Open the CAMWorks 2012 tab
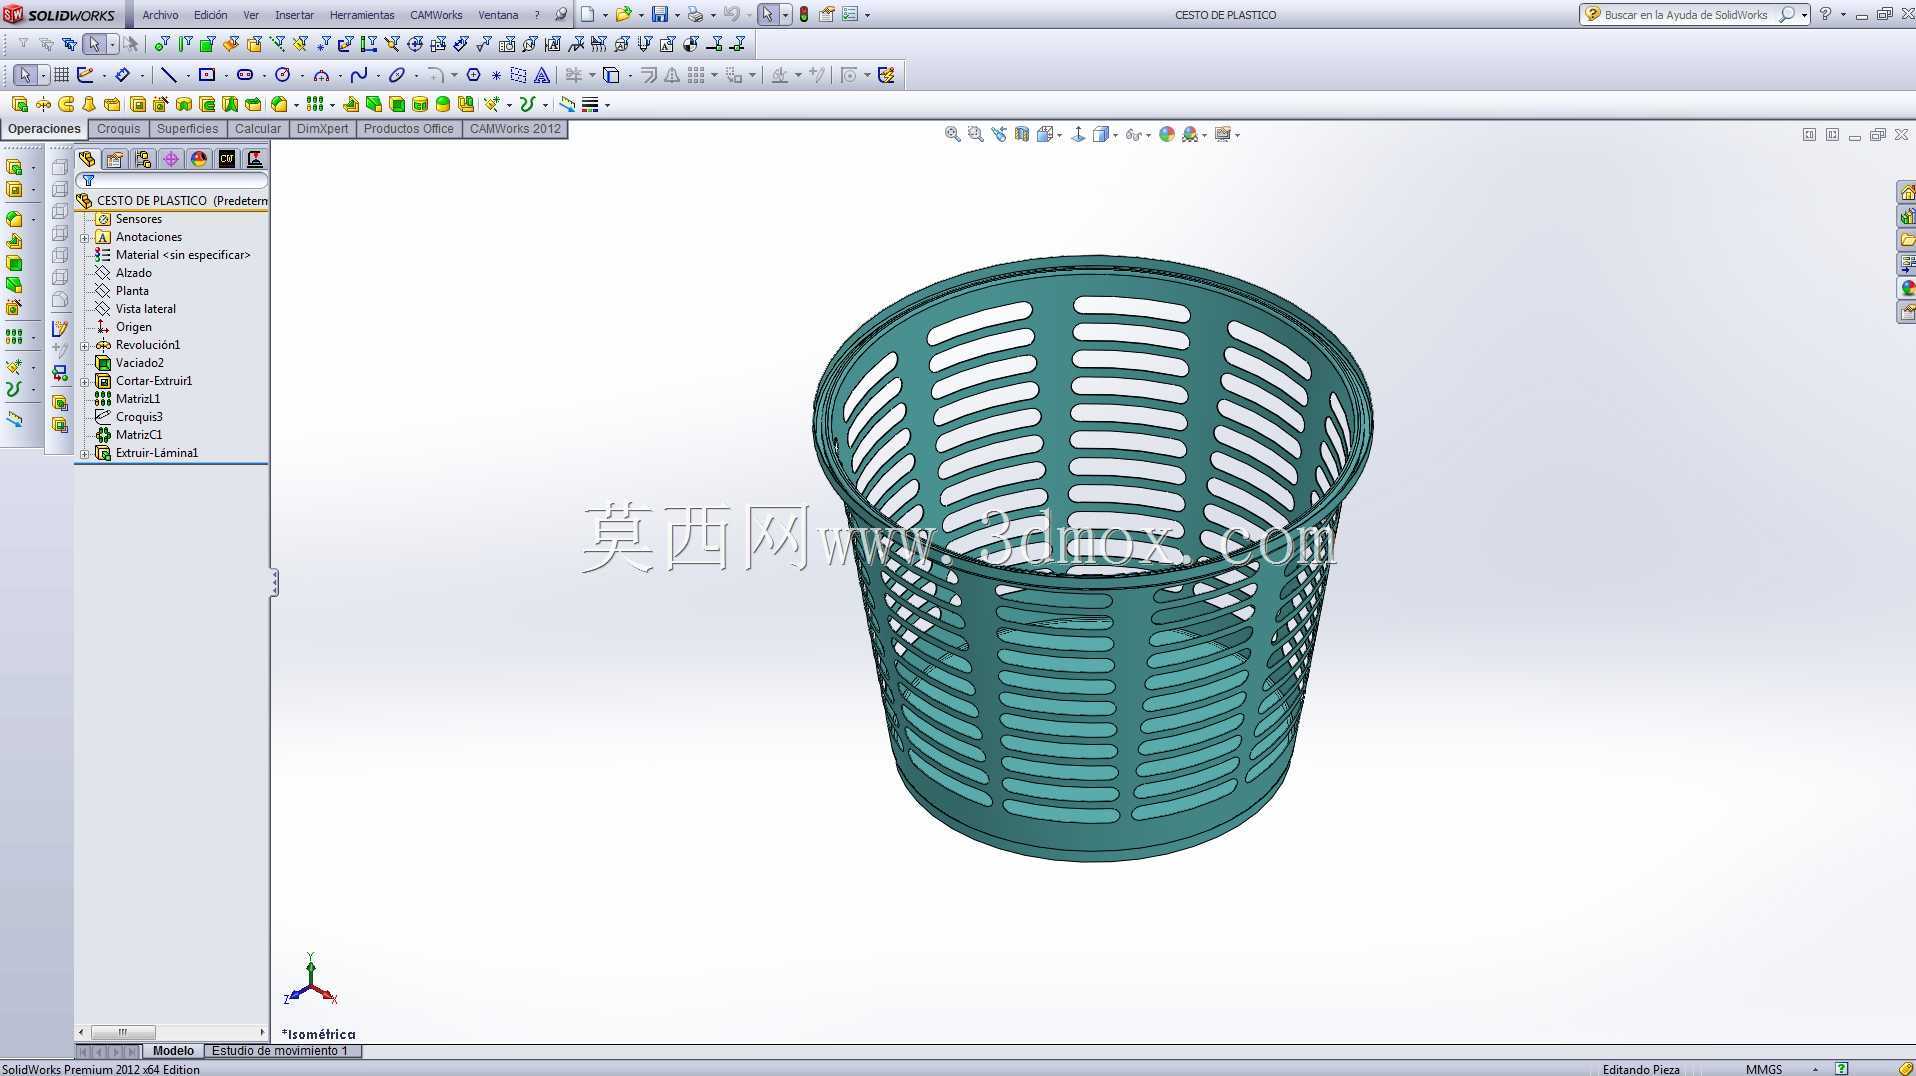 [515, 129]
